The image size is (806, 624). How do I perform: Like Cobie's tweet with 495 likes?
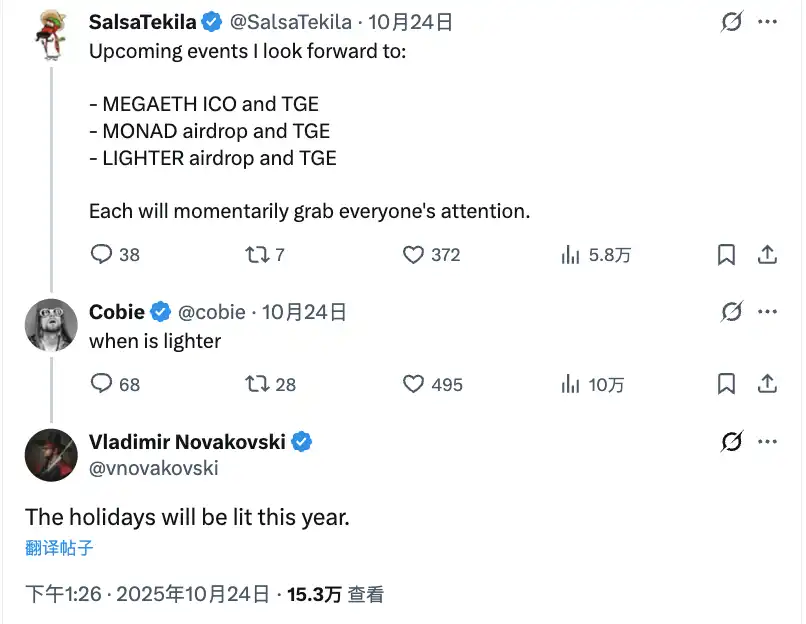[x=414, y=384]
